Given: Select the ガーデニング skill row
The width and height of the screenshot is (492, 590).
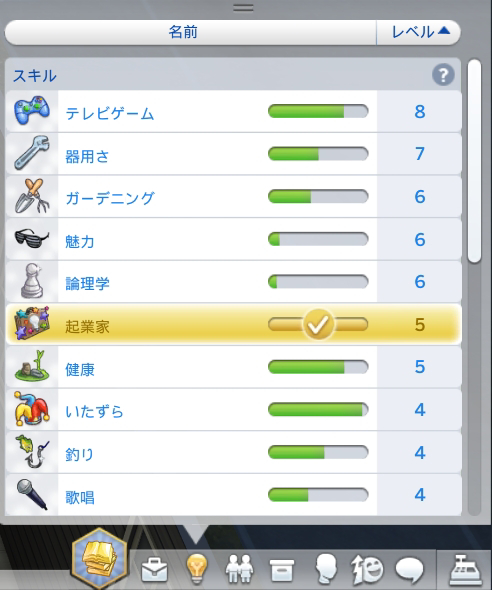Looking at the screenshot, I should tap(233, 196).
